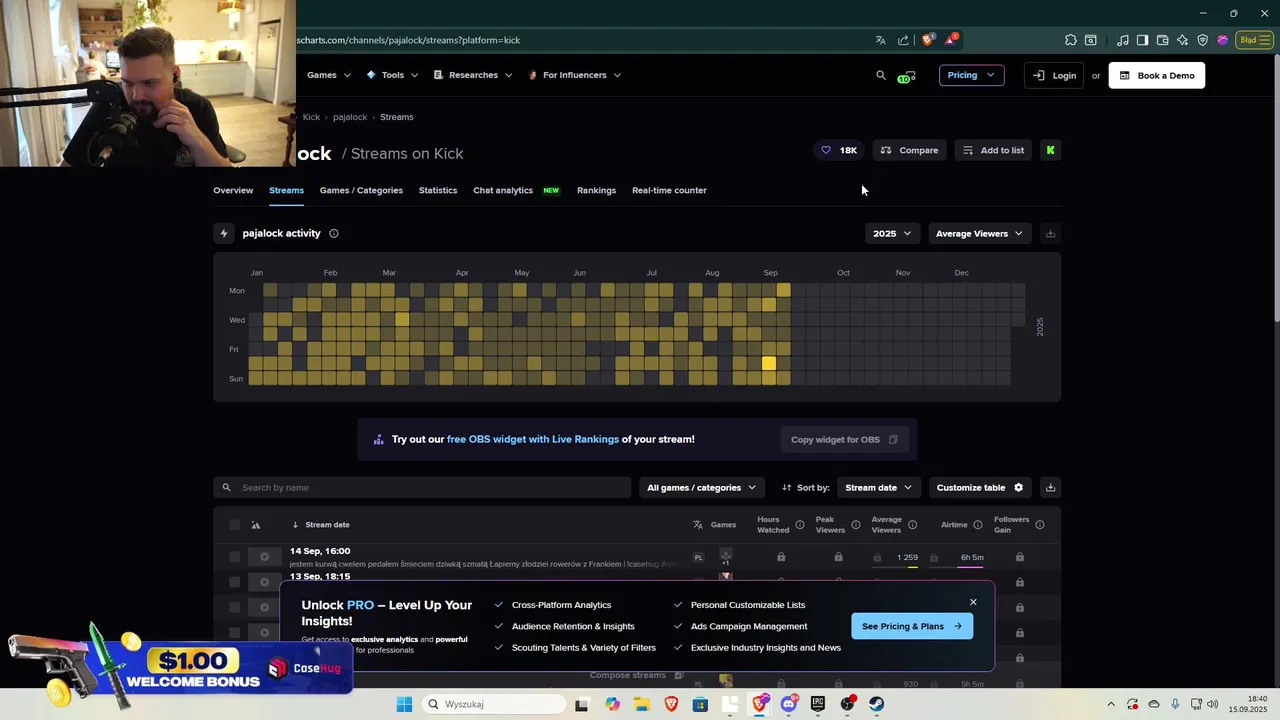
Task: Open Brave Rewards triangle icon
Action: point(951,40)
